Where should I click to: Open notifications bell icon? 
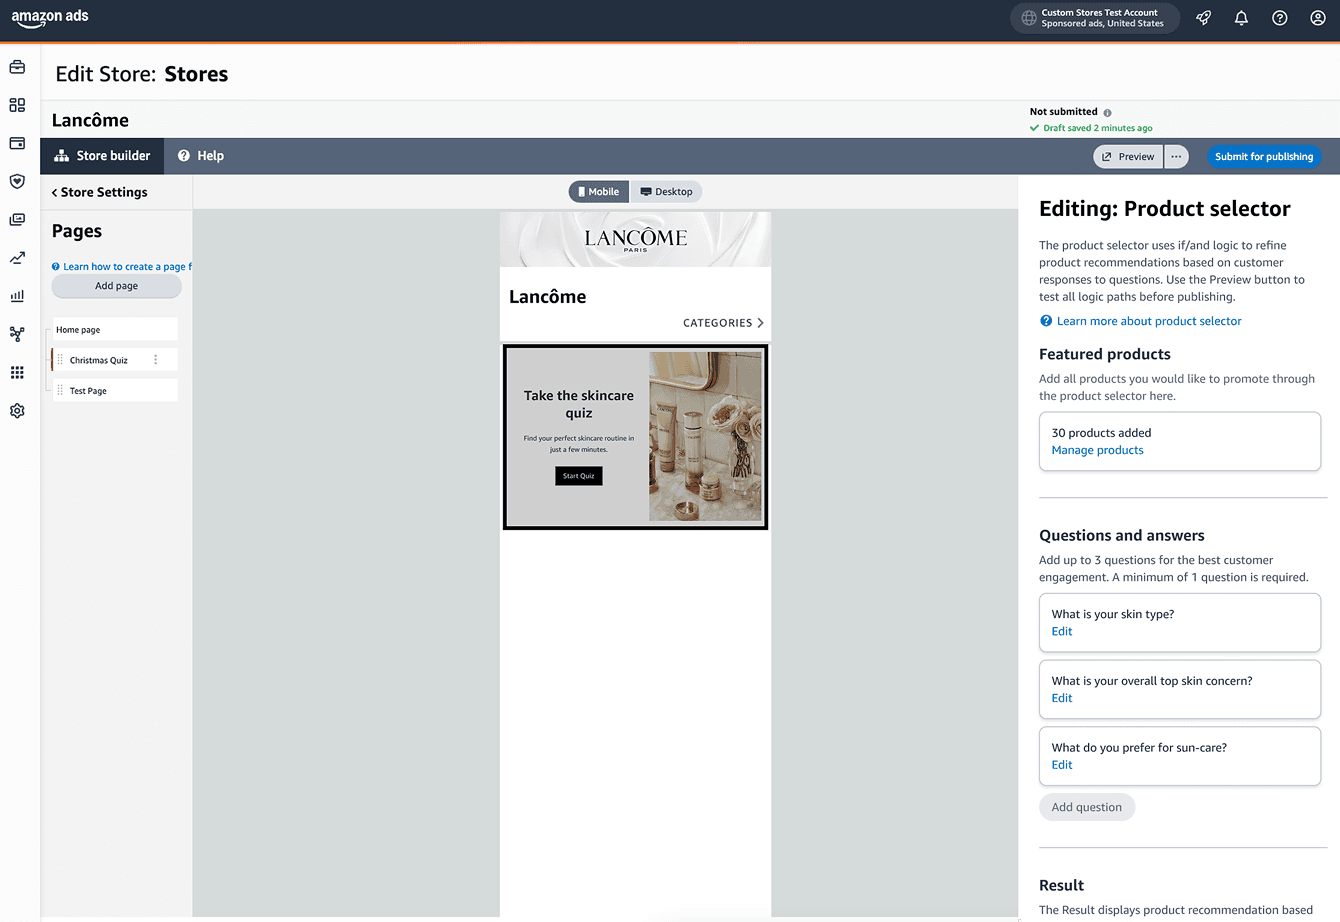click(1241, 18)
